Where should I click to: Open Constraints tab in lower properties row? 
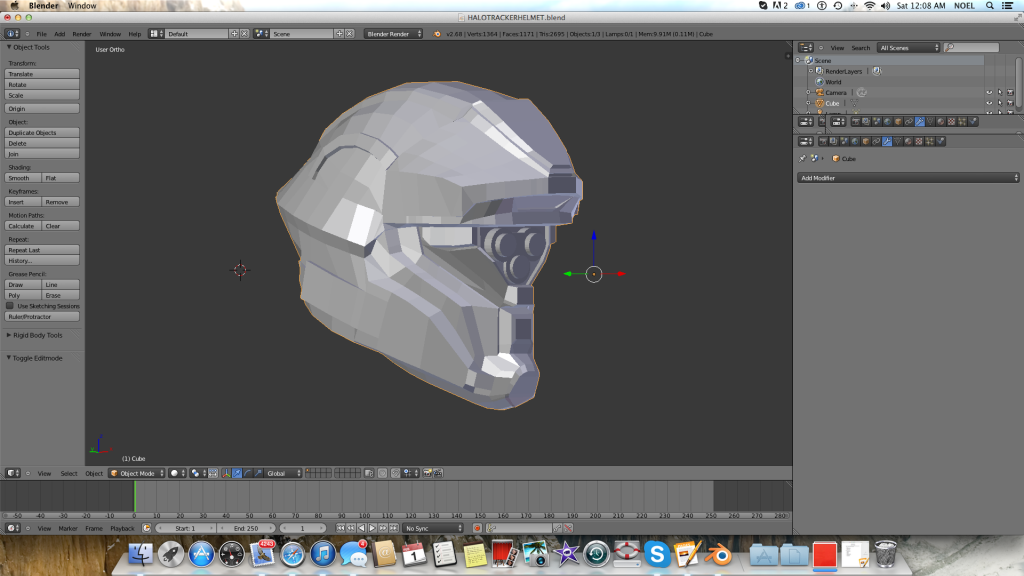point(876,141)
